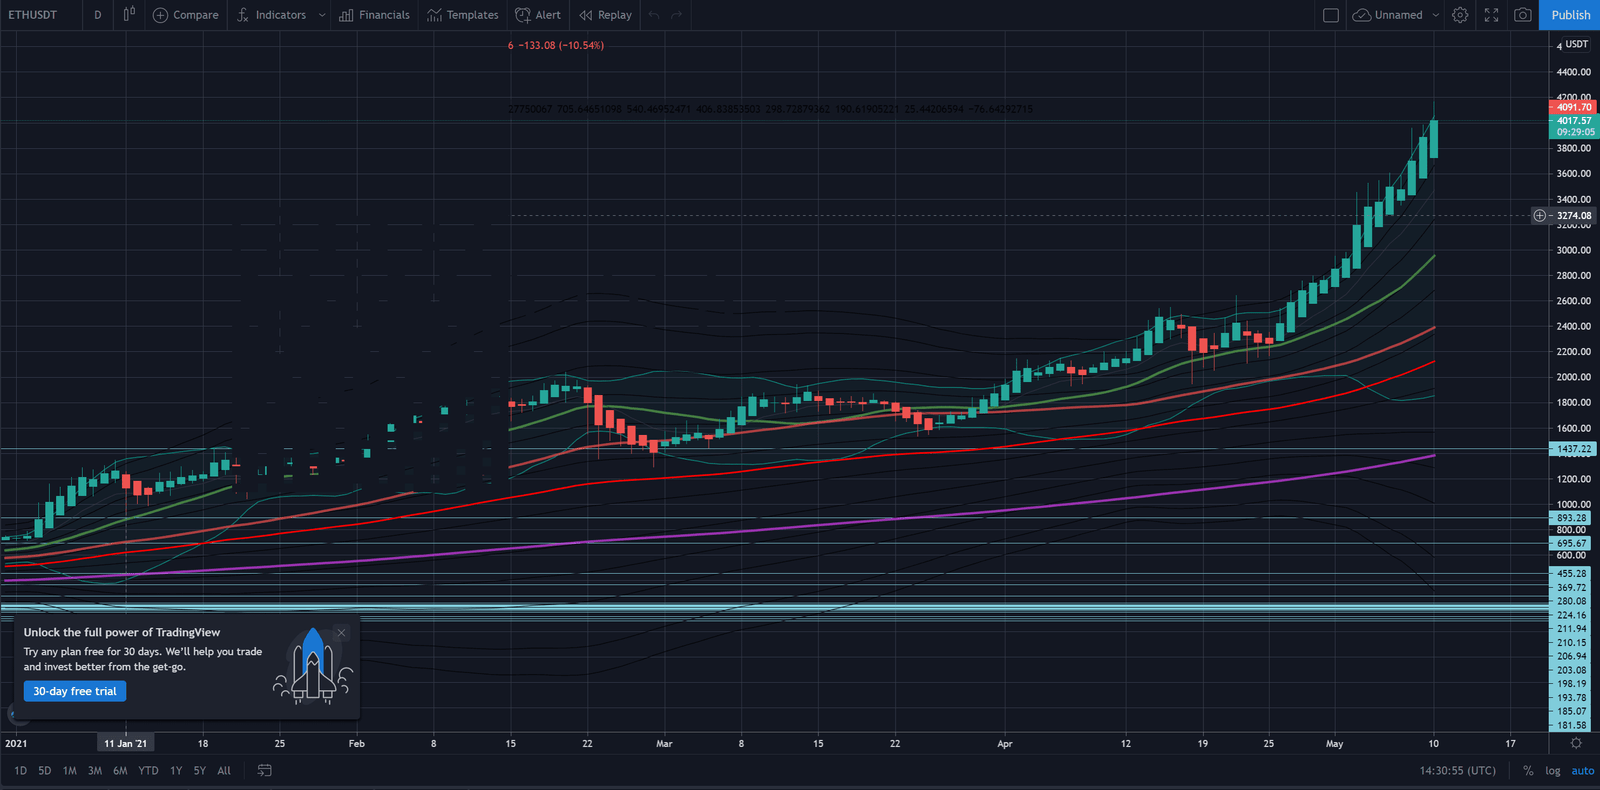The image size is (1600, 790).
Task: Start bar Replay mode
Action: click(605, 15)
